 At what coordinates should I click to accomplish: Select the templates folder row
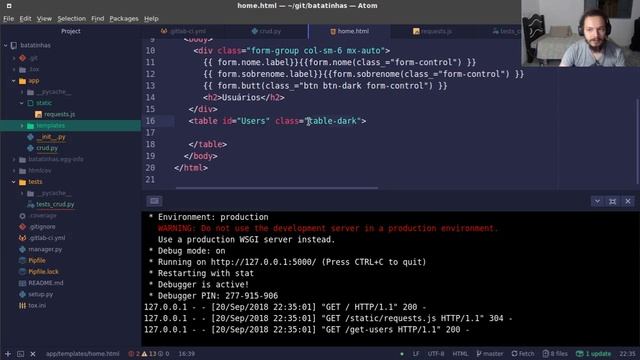[x=71, y=126]
